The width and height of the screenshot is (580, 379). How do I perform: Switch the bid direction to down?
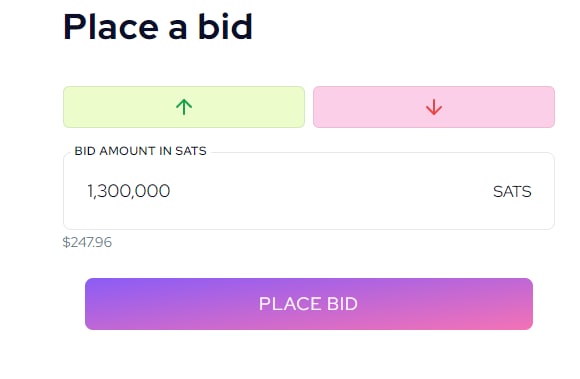(x=434, y=107)
